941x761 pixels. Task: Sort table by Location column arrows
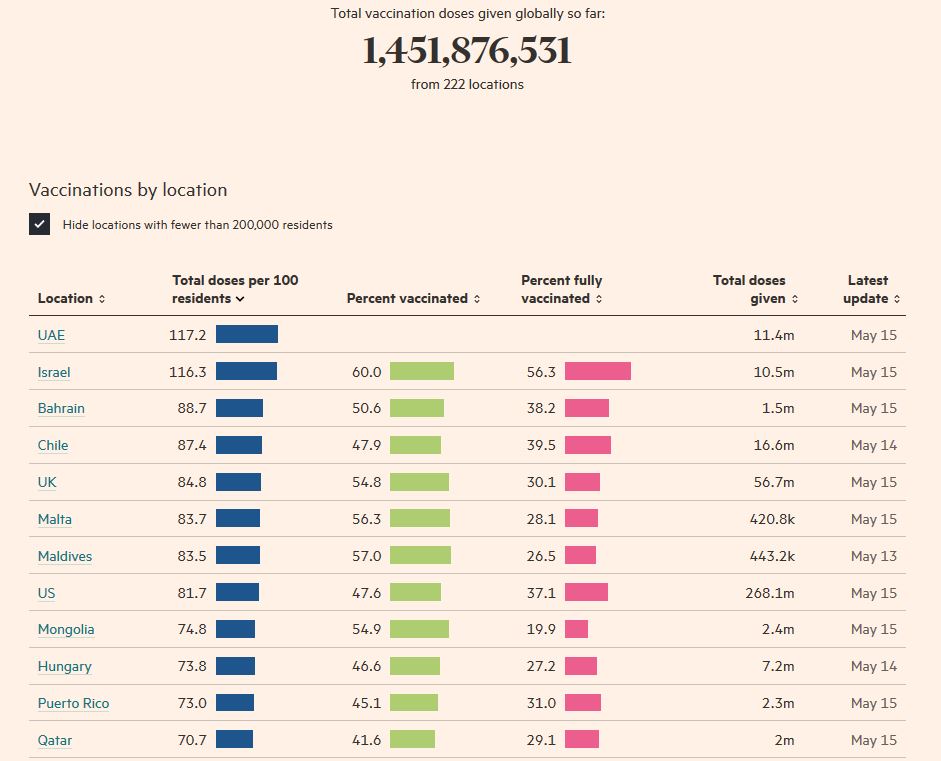pyautogui.click(x=102, y=299)
